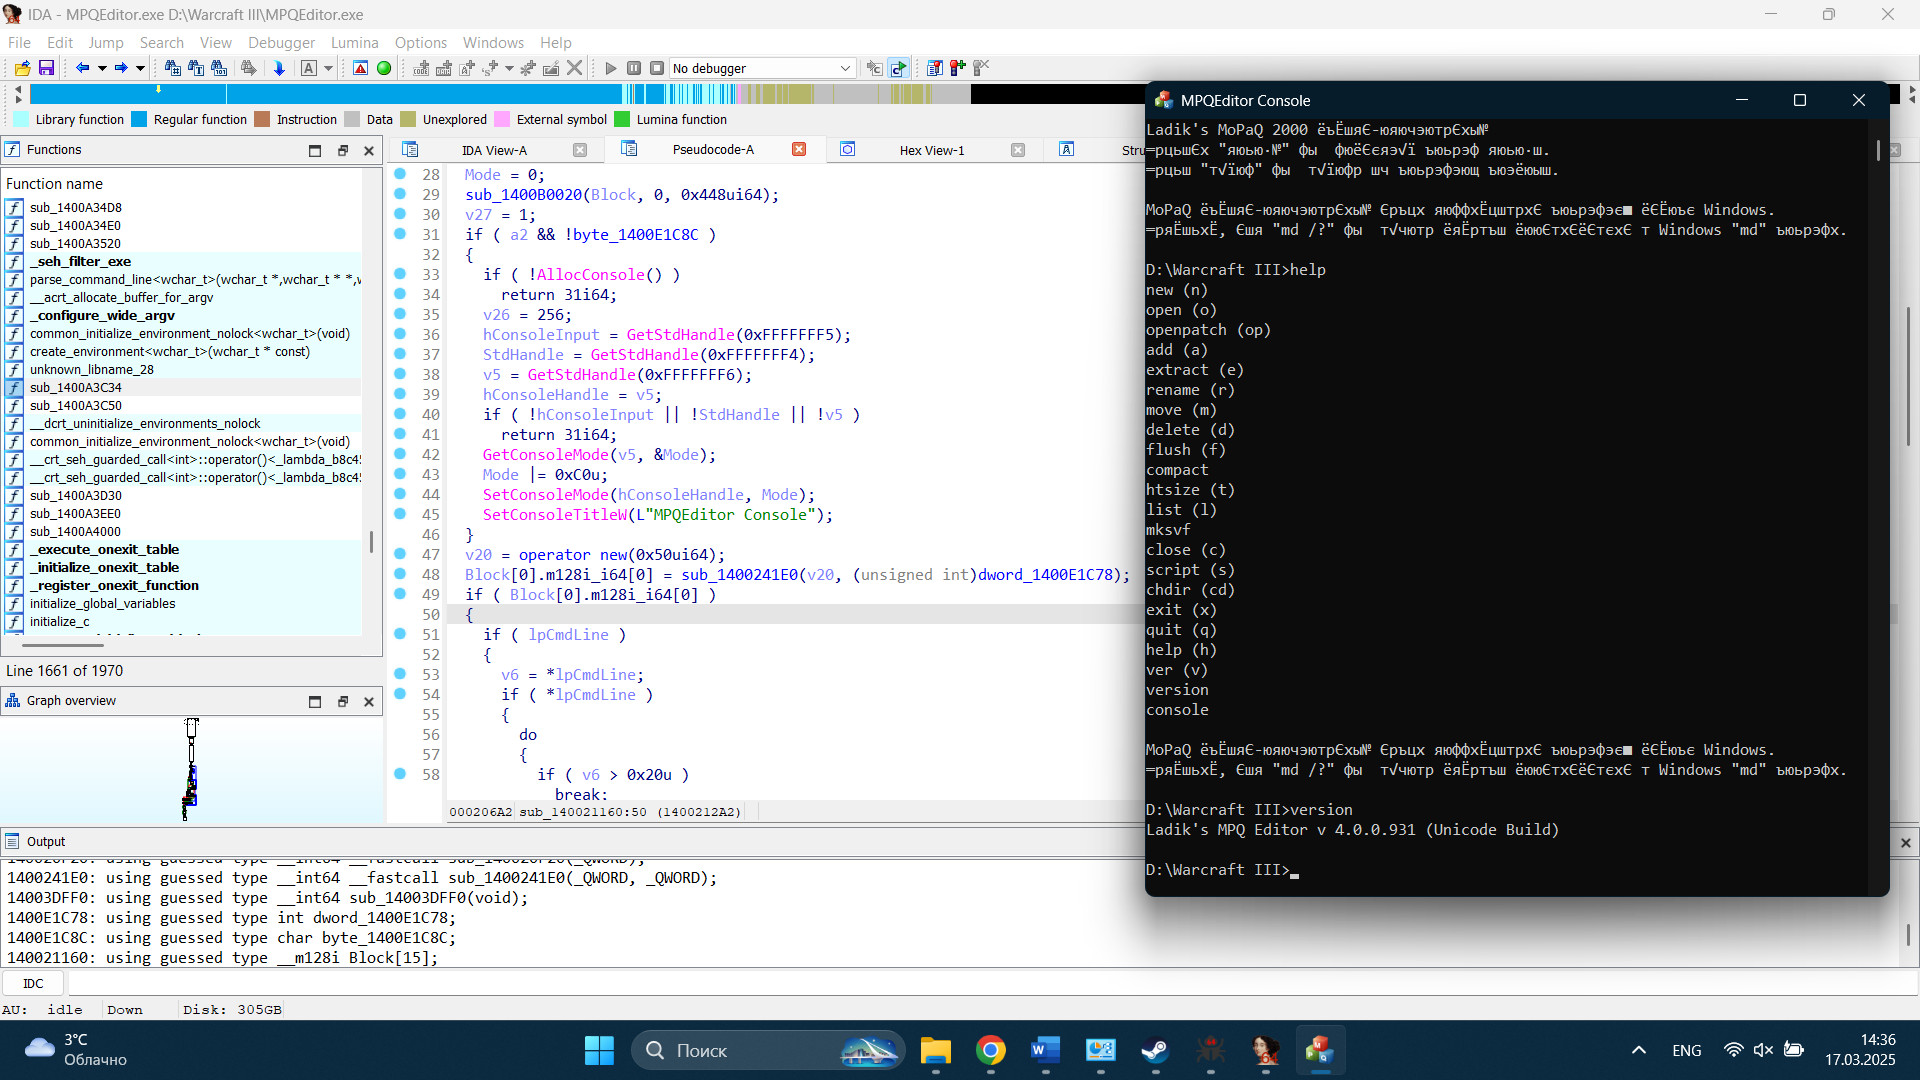Open the Debugger menu

pos(281,42)
